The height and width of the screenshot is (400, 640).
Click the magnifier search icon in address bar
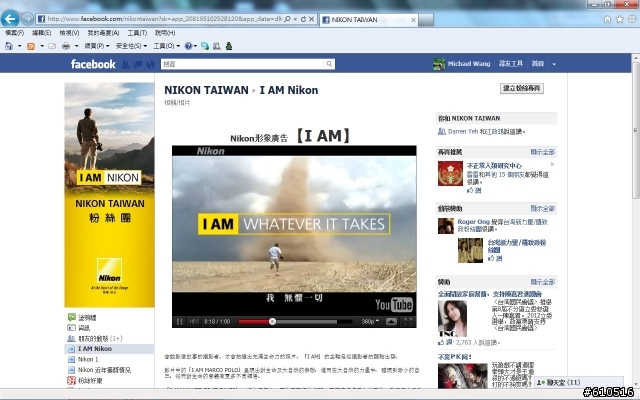point(287,19)
